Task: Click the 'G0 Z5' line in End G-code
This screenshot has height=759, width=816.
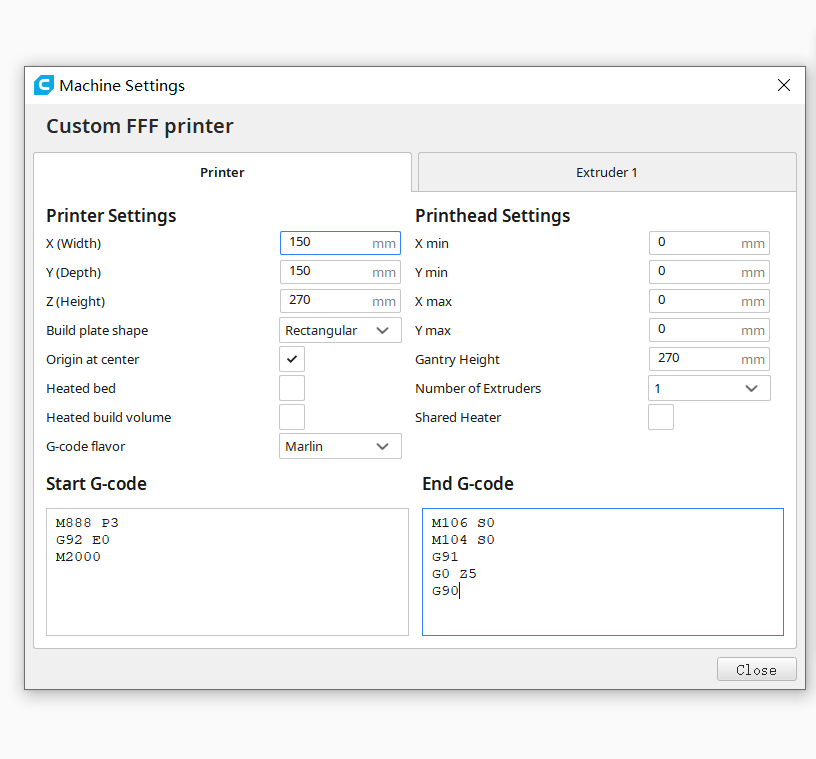Action: (454, 574)
